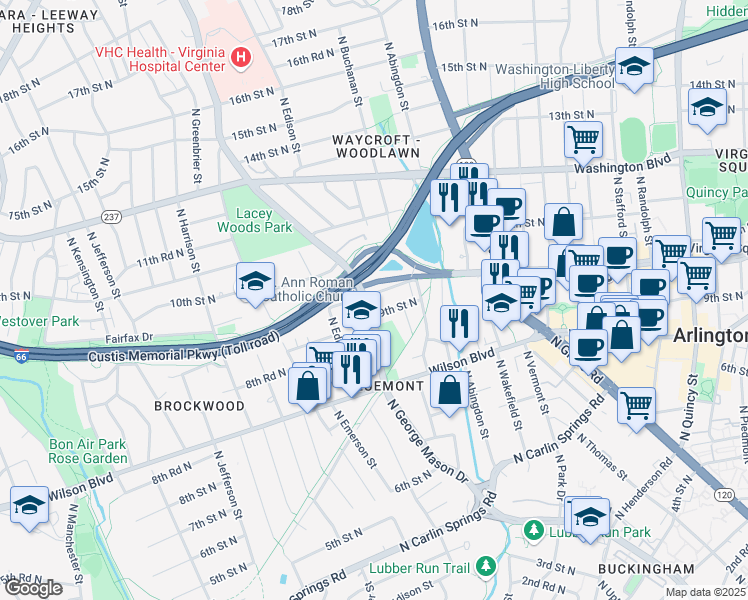Click the shopping bag marker left of the Arlington label
Viewport: 748px width, 600px height.
(x=622, y=338)
